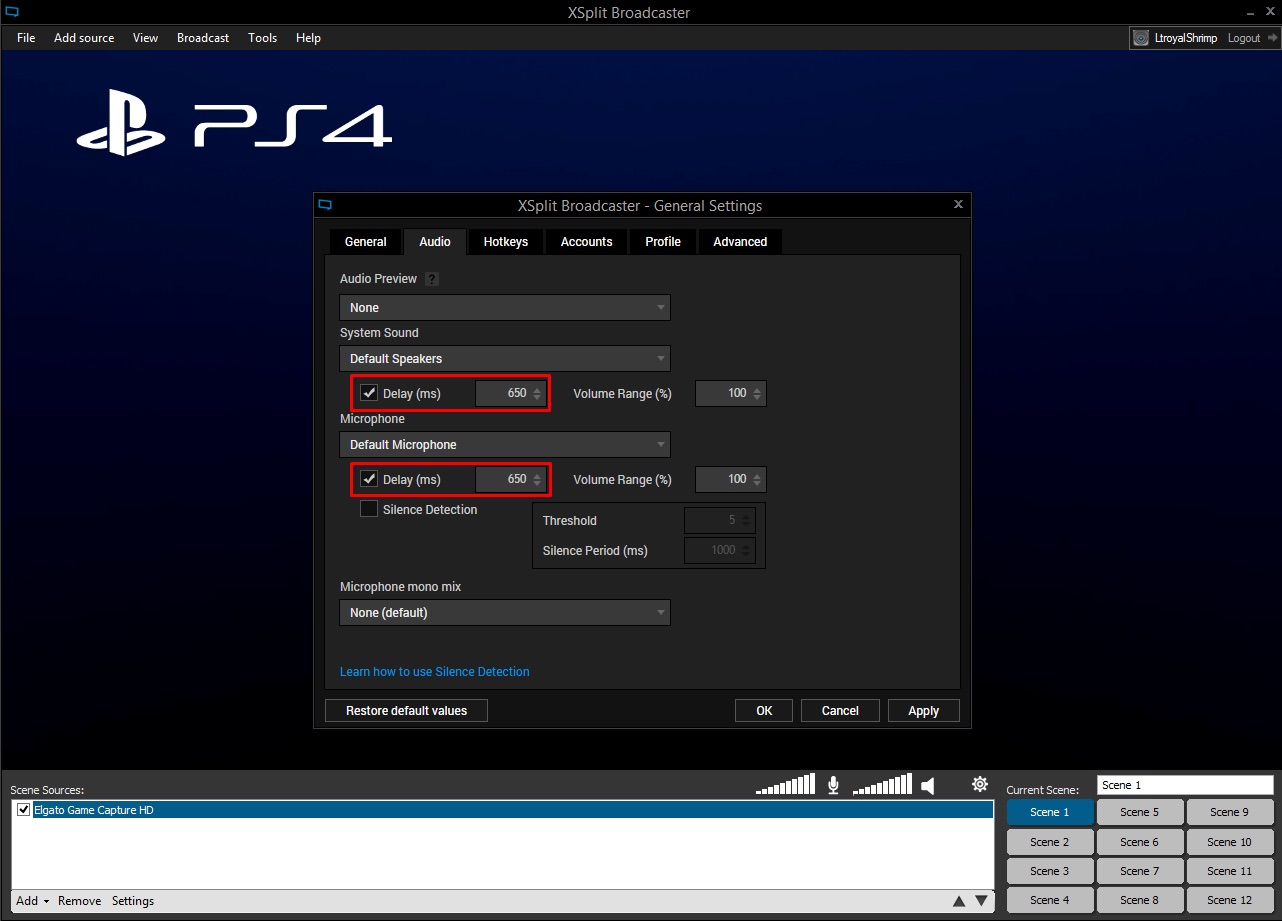Enable Silence Detection
This screenshot has width=1282, height=921.
pos(368,508)
